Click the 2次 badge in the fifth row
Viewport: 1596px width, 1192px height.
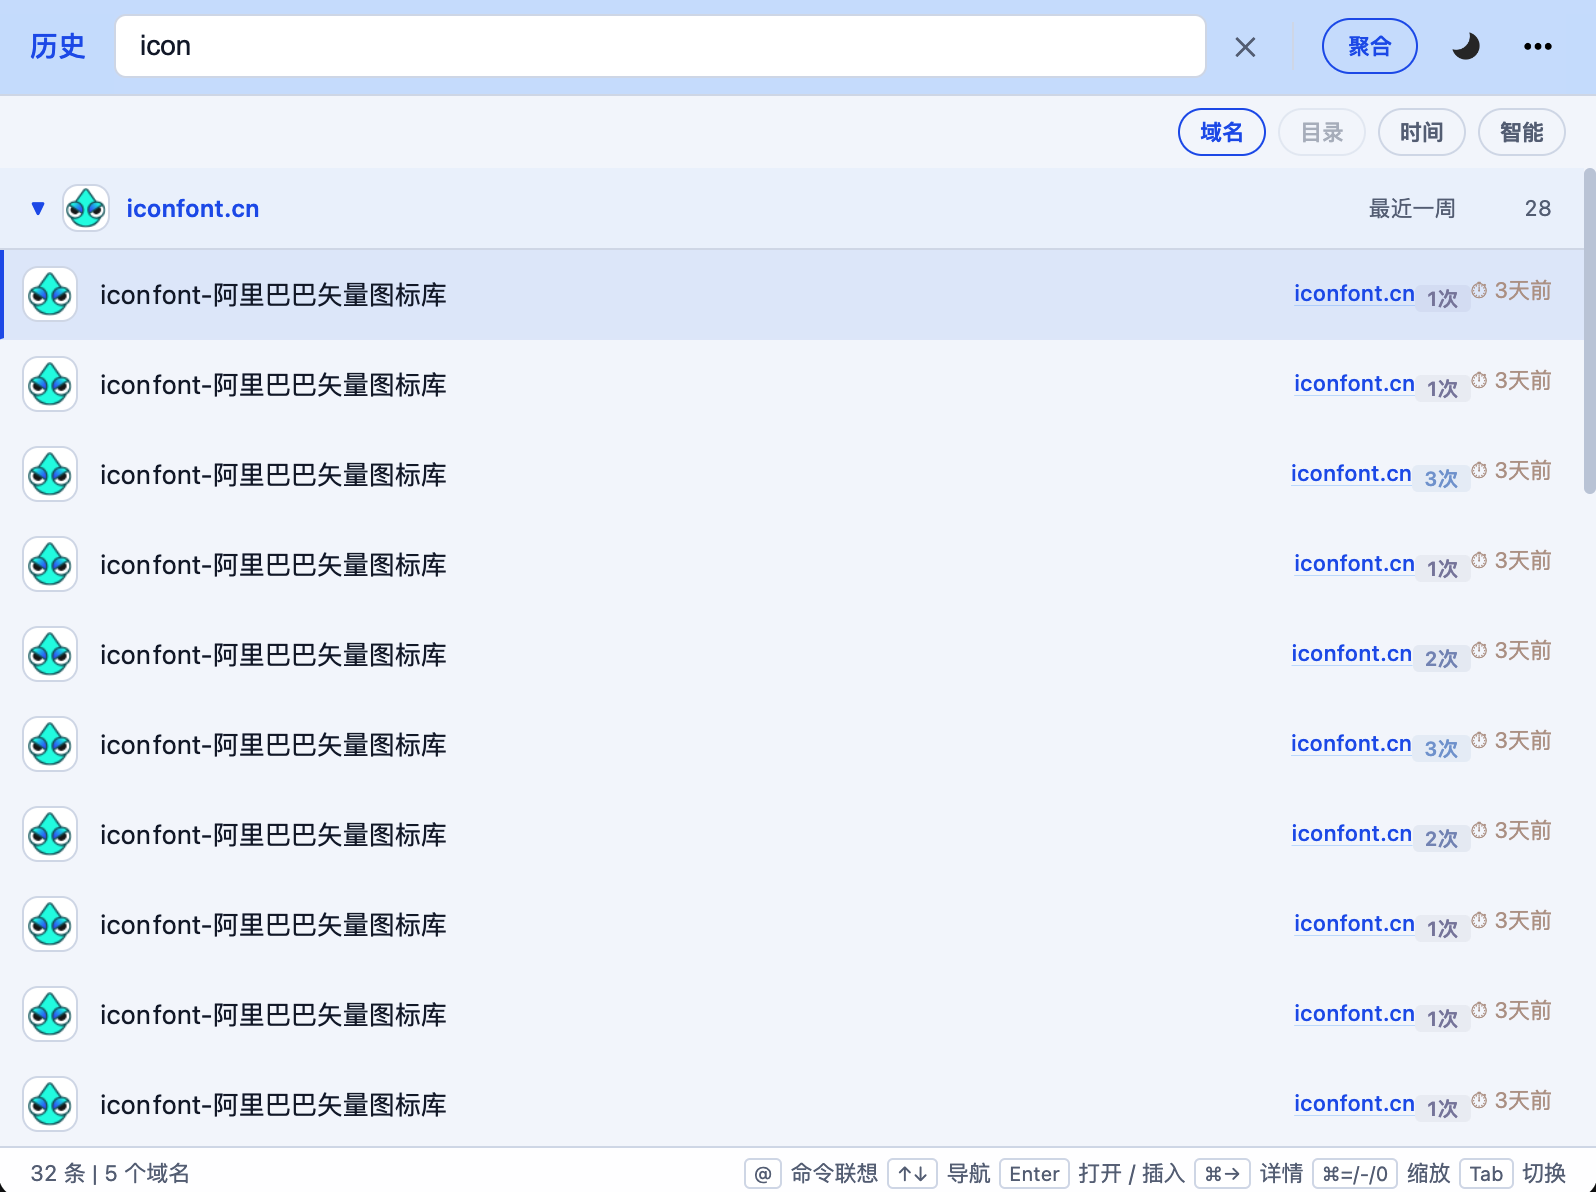1441,658
